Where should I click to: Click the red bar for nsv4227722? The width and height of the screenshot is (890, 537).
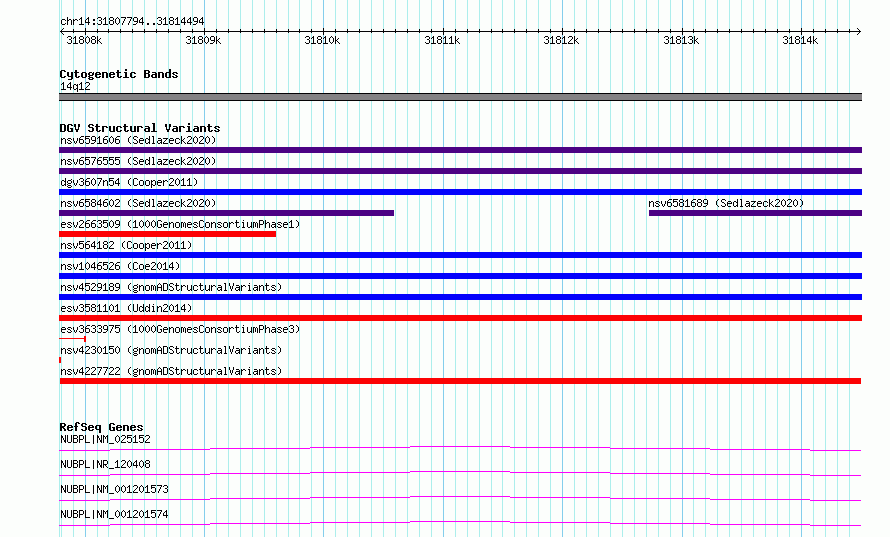460,381
